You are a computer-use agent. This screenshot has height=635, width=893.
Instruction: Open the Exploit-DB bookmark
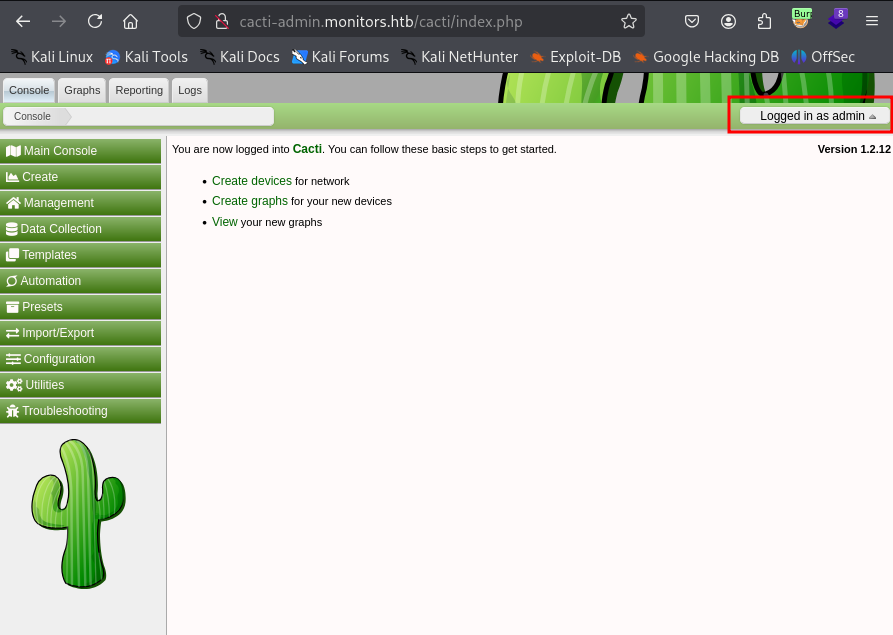pos(575,57)
